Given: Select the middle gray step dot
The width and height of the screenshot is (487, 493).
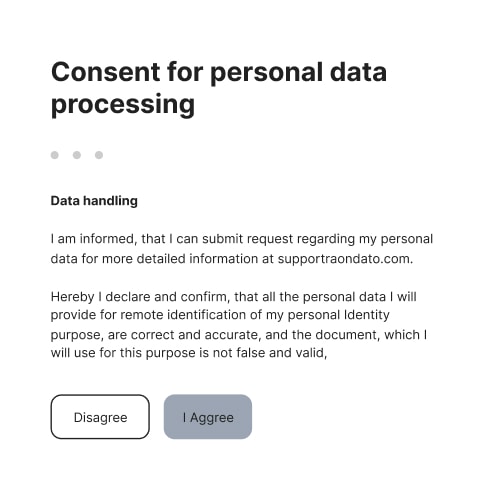Looking at the screenshot, I should [x=77, y=155].
